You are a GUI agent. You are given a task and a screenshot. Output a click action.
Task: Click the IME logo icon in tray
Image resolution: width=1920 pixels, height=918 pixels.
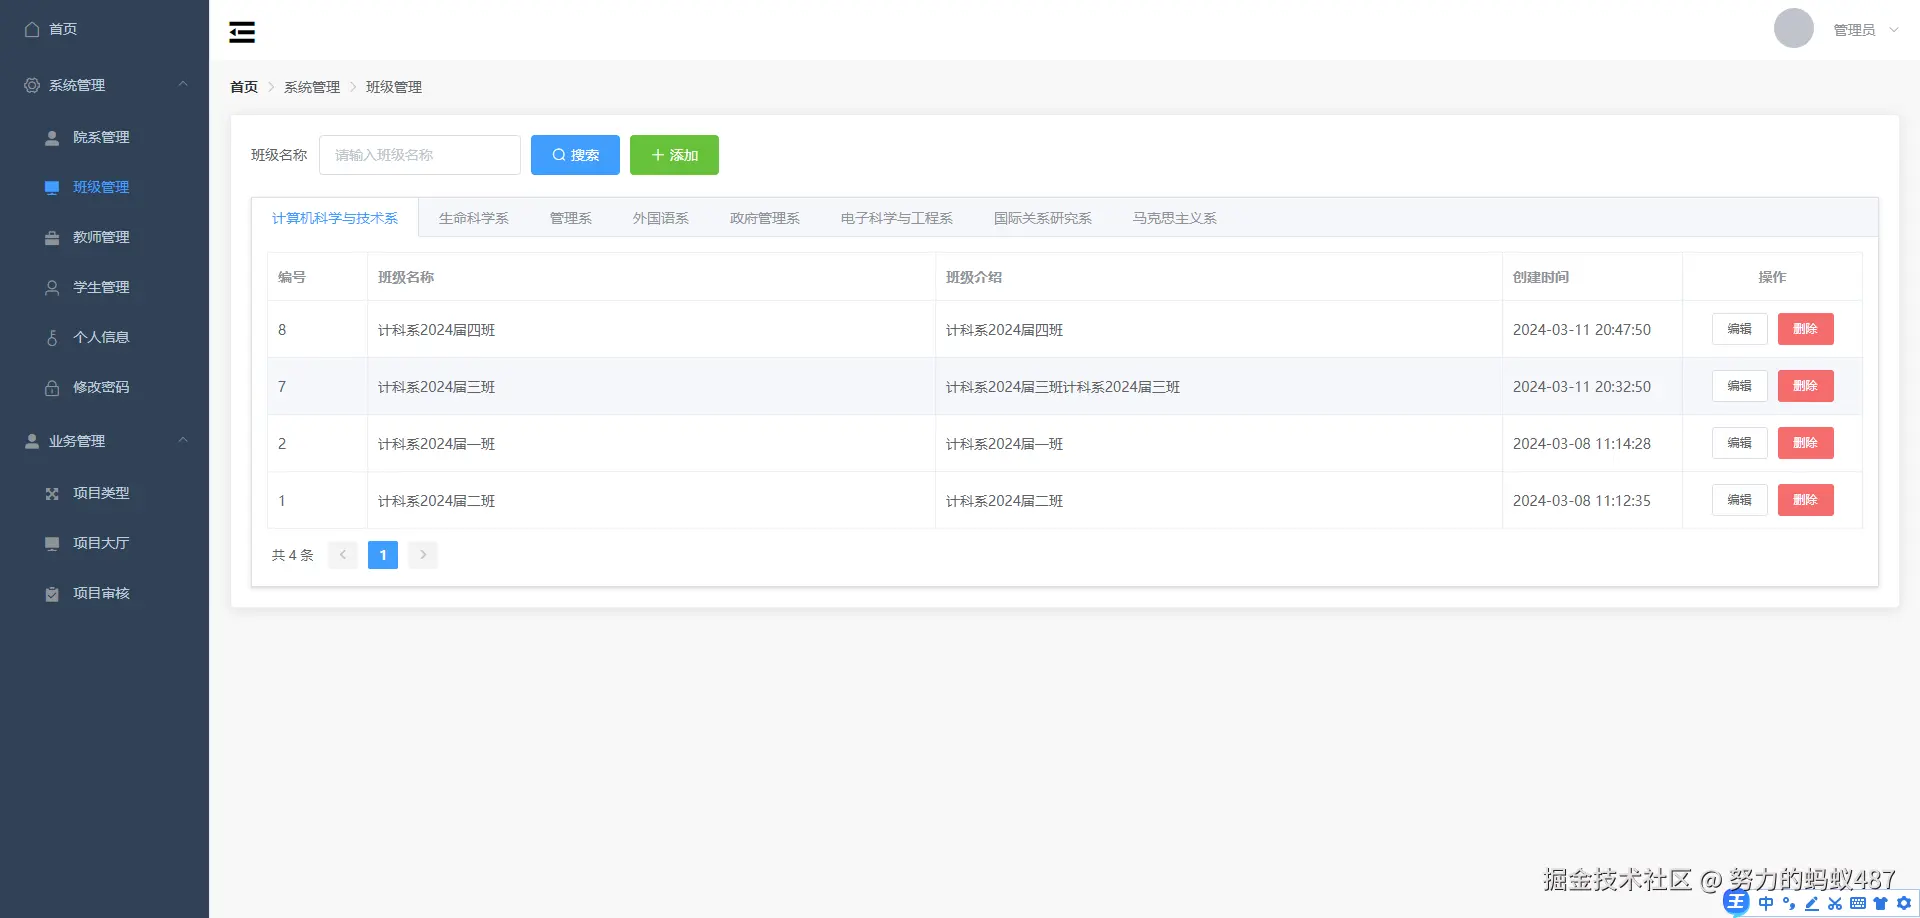[x=1736, y=902]
